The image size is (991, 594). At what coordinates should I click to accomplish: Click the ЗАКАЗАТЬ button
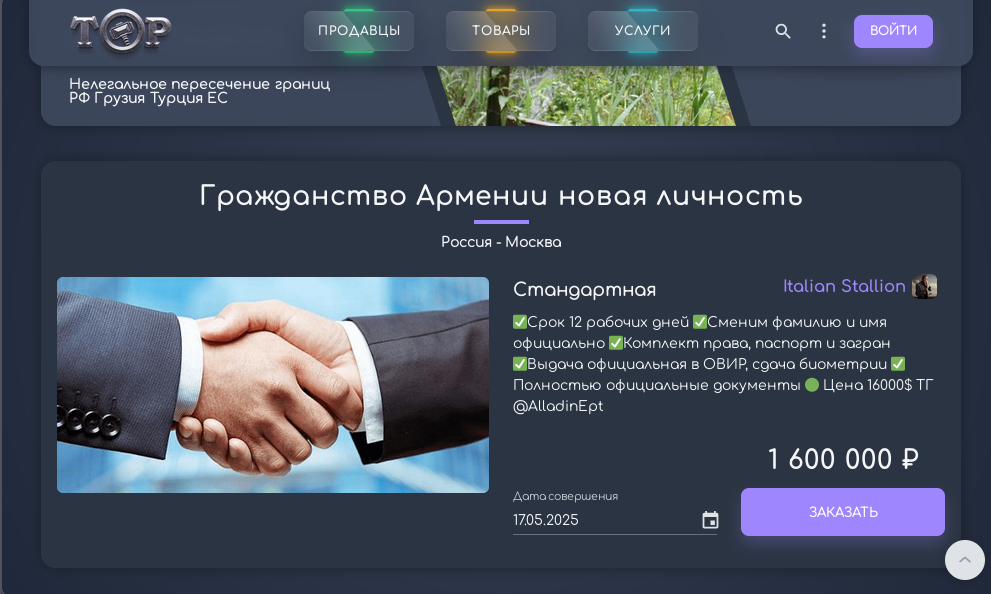[842, 512]
